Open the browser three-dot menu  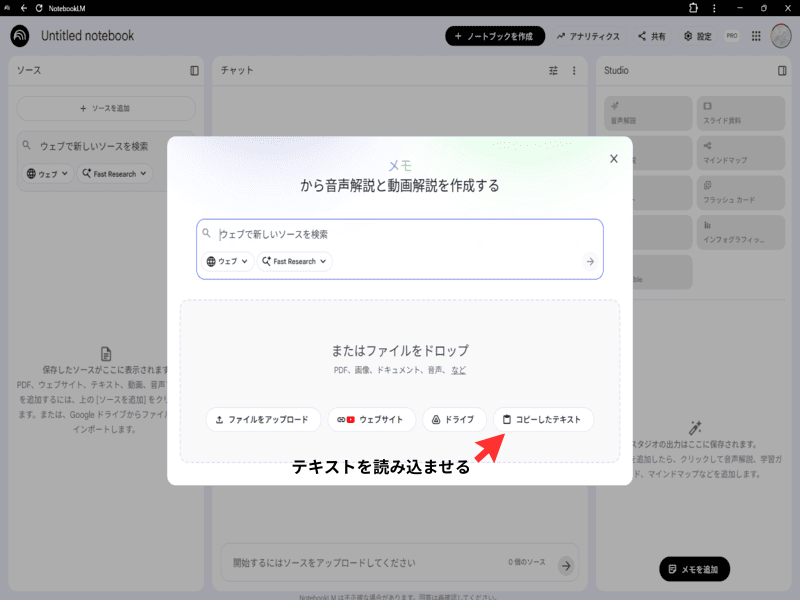pos(714,8)
